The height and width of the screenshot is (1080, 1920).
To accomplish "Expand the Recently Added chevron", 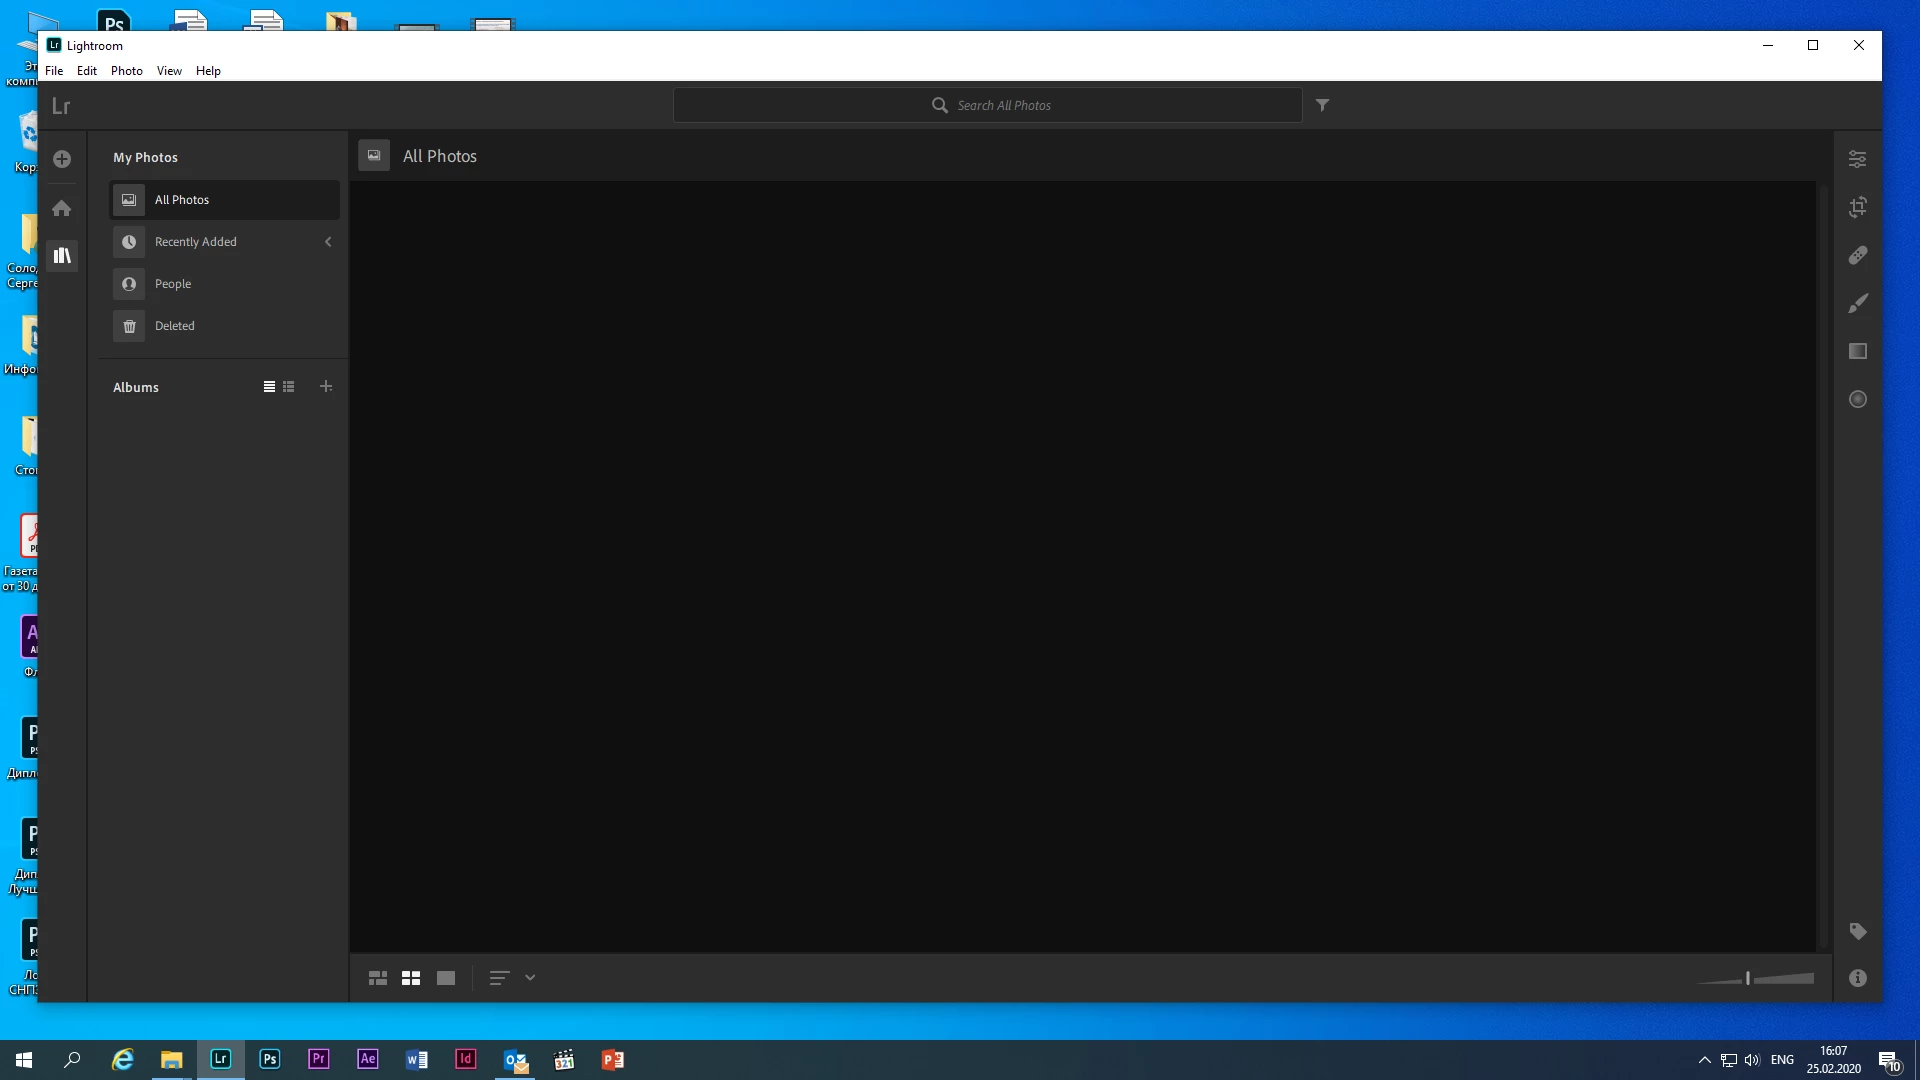I will point(328,242).
